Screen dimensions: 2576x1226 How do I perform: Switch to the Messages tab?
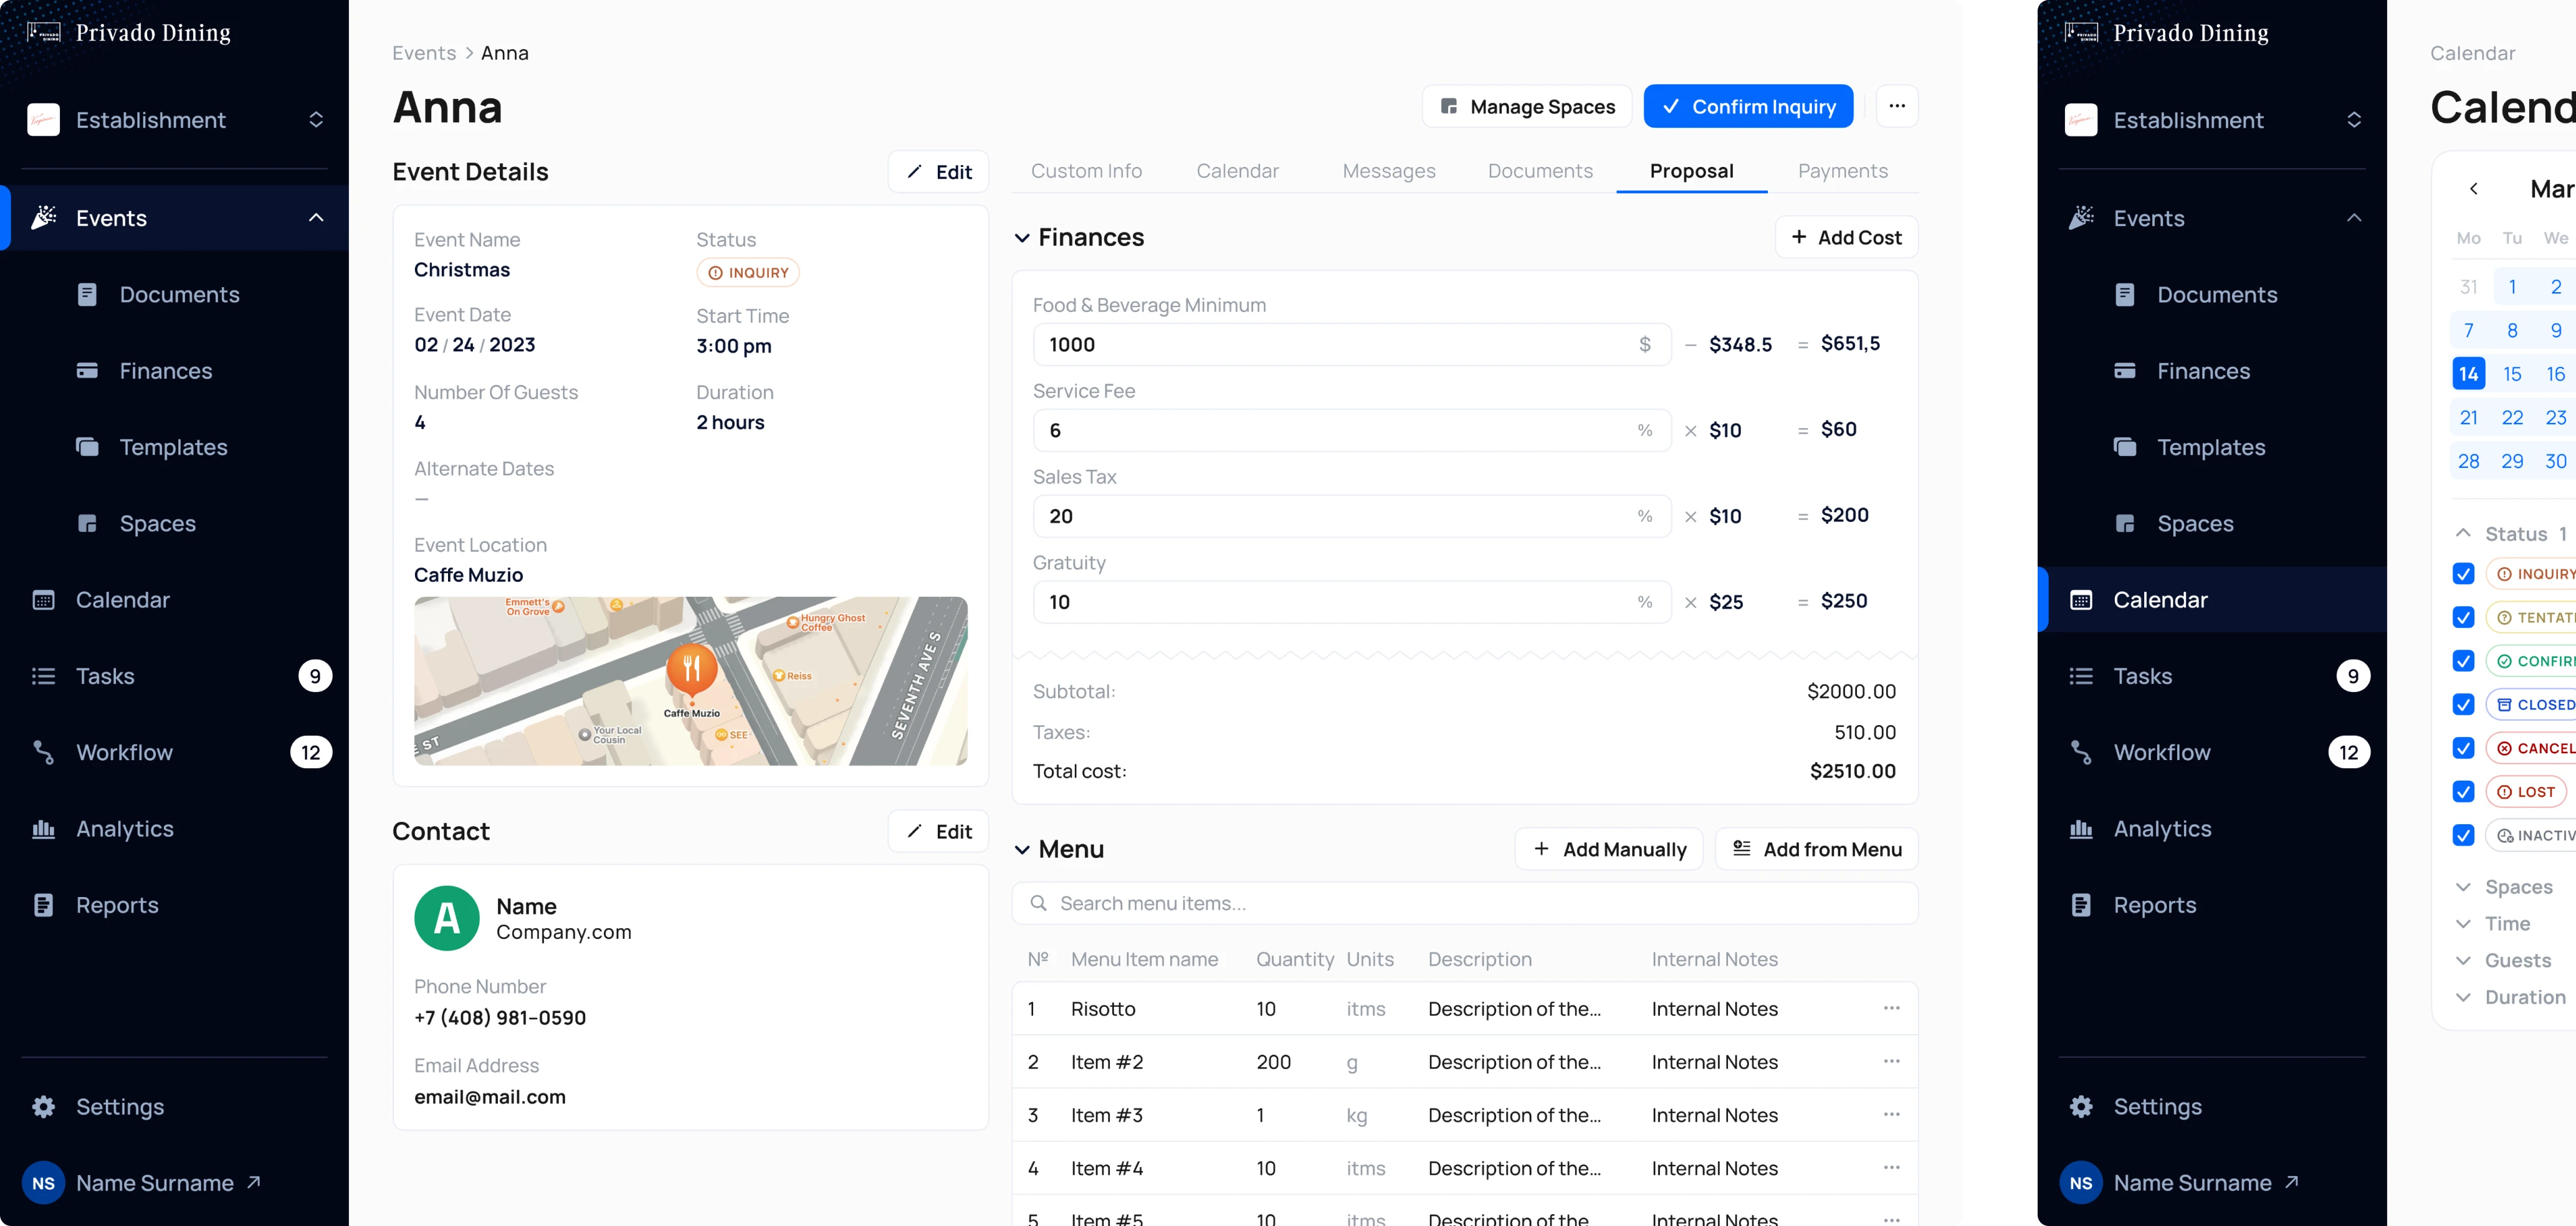click(1388, 171)
